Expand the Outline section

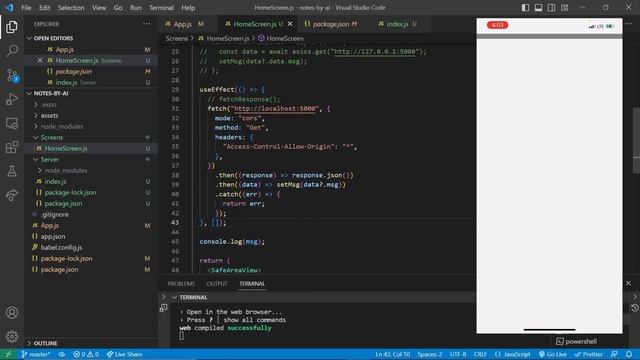29,343
